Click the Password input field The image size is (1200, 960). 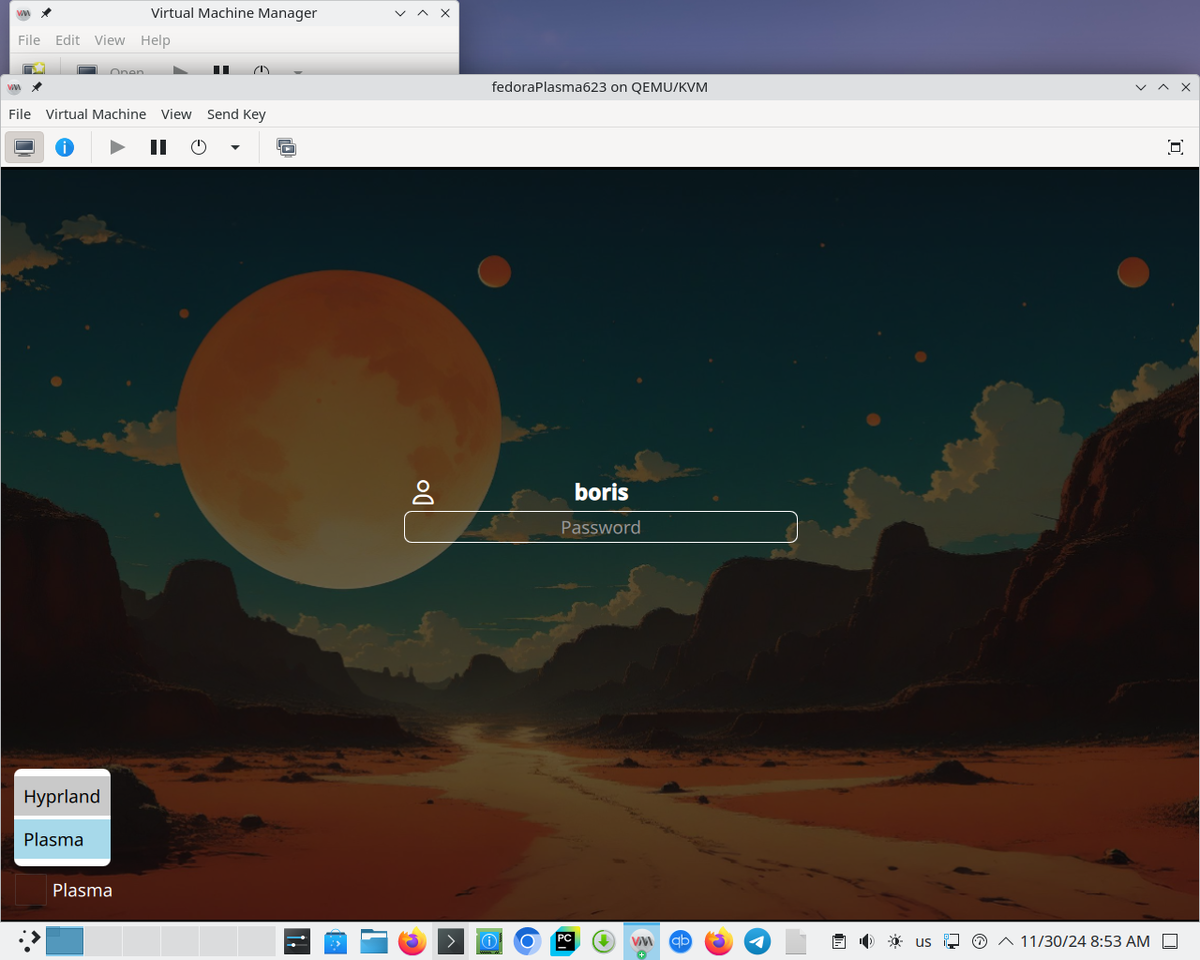(600, 527)
